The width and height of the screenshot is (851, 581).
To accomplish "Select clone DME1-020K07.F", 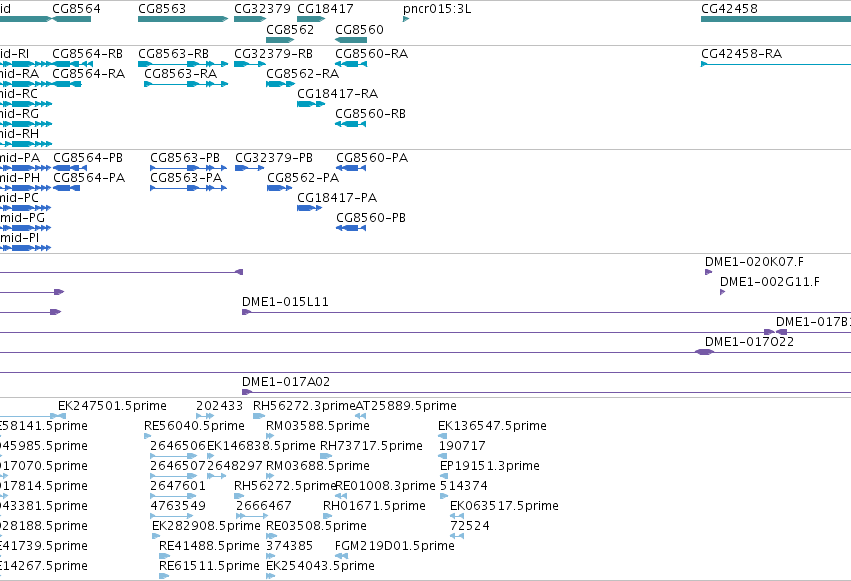I will coord(708,272).
